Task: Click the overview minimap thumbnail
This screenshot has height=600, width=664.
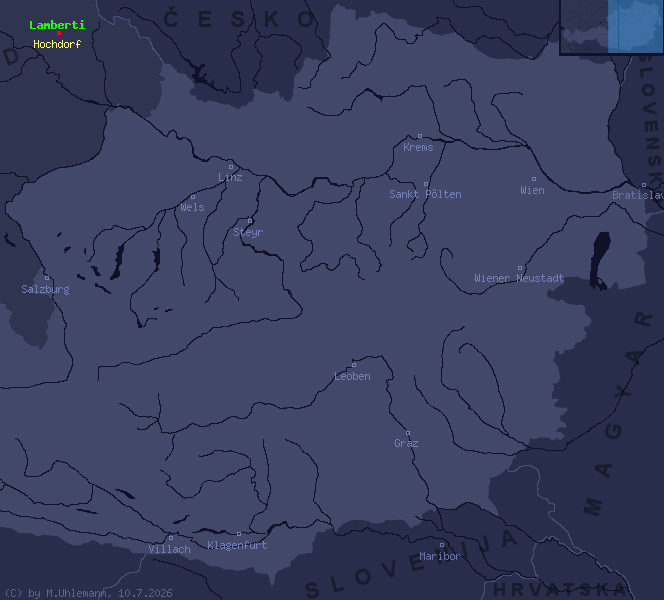Action: pos(612,27)
